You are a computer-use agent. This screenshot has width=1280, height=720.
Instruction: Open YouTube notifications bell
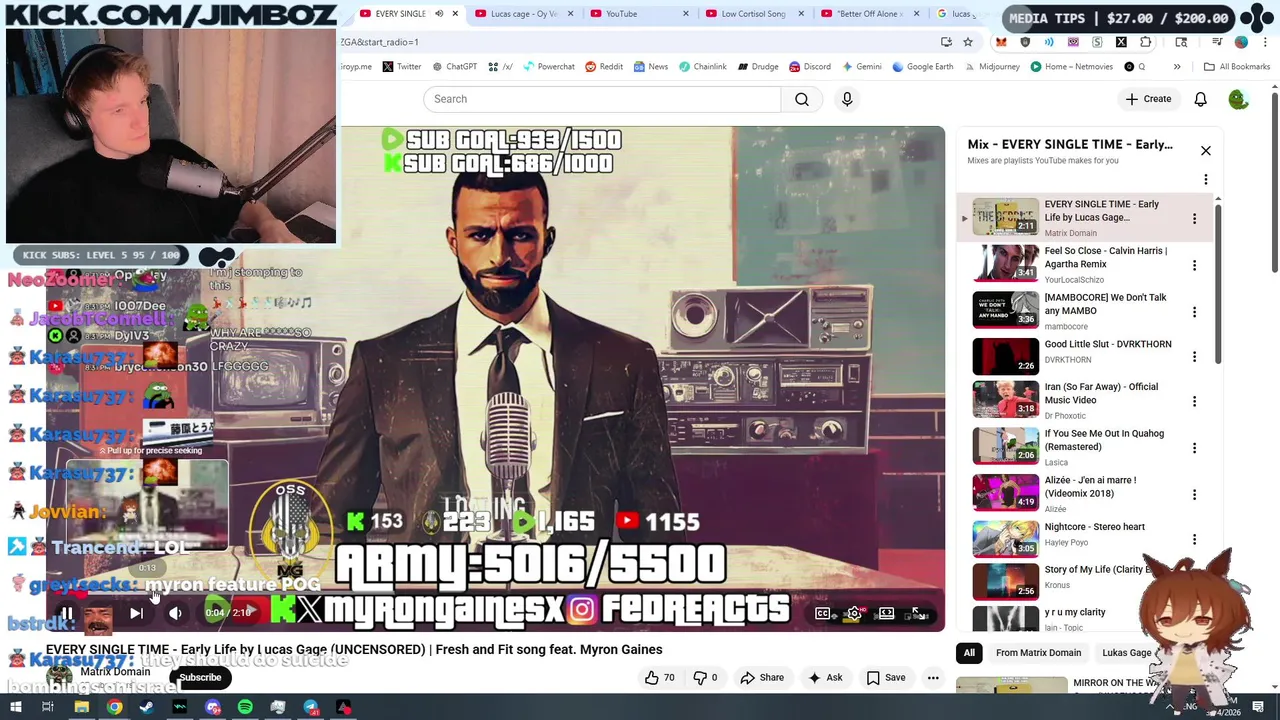point(1200,99)
